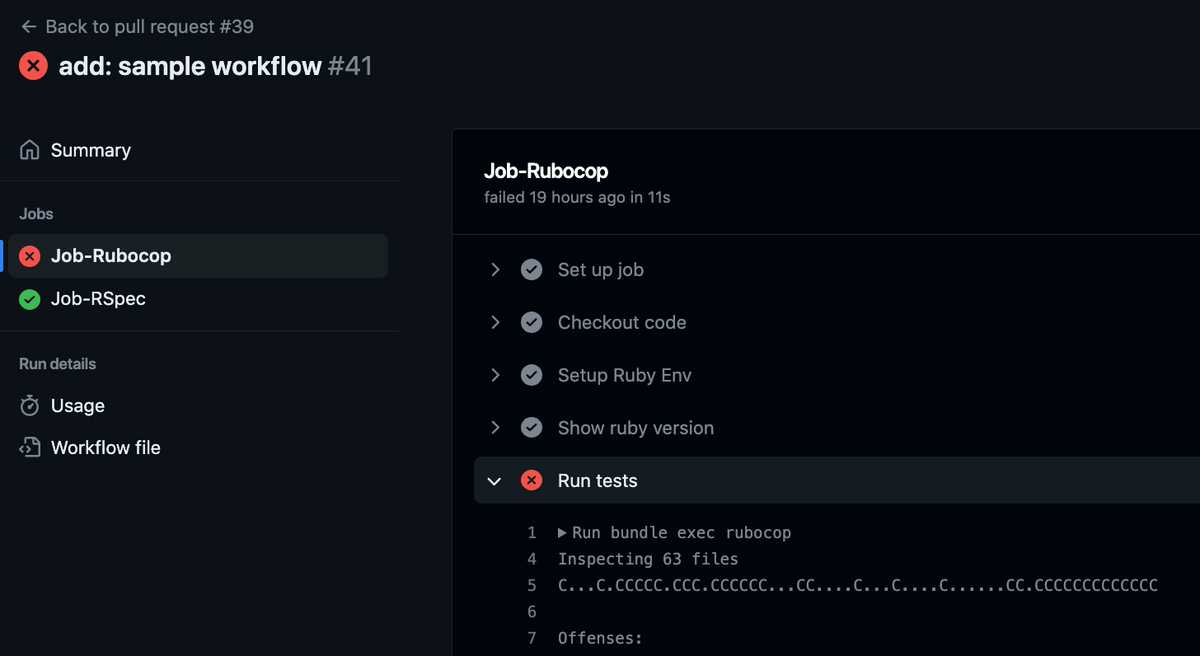Click the check icon for Setup Ruby Env
The height and width of the screenshot is (656, 1200).
click(532, 375)
